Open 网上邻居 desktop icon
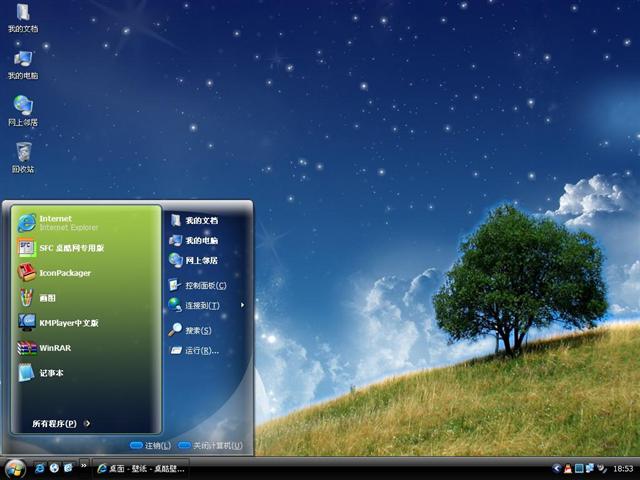Screen dimensions: 640x480 click(23, 110)
